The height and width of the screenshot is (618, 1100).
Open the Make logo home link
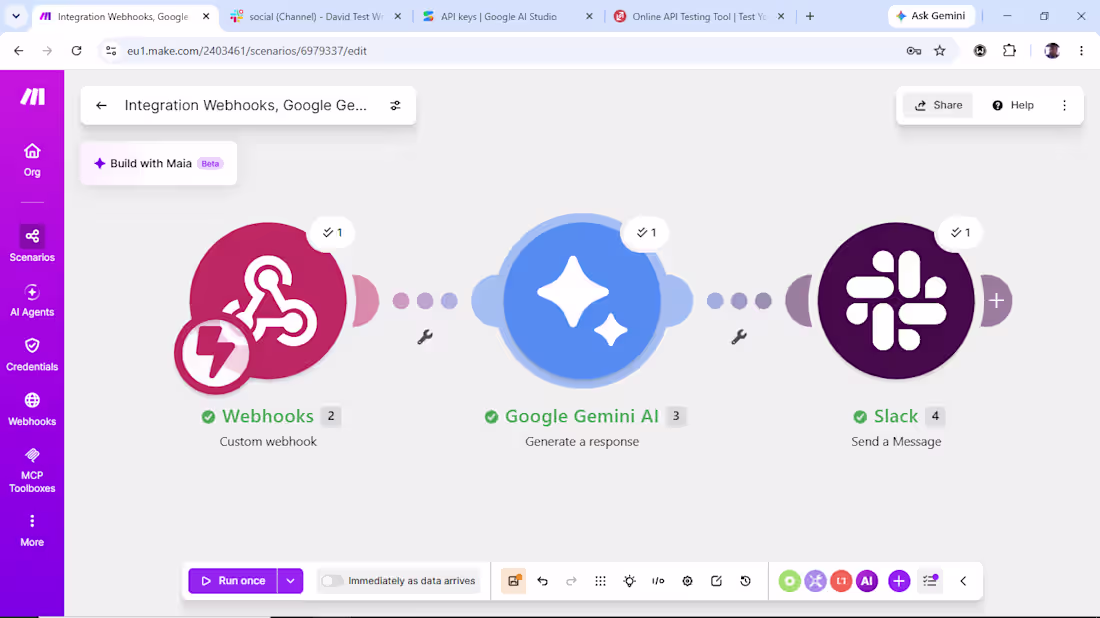(x=32, y=96)
